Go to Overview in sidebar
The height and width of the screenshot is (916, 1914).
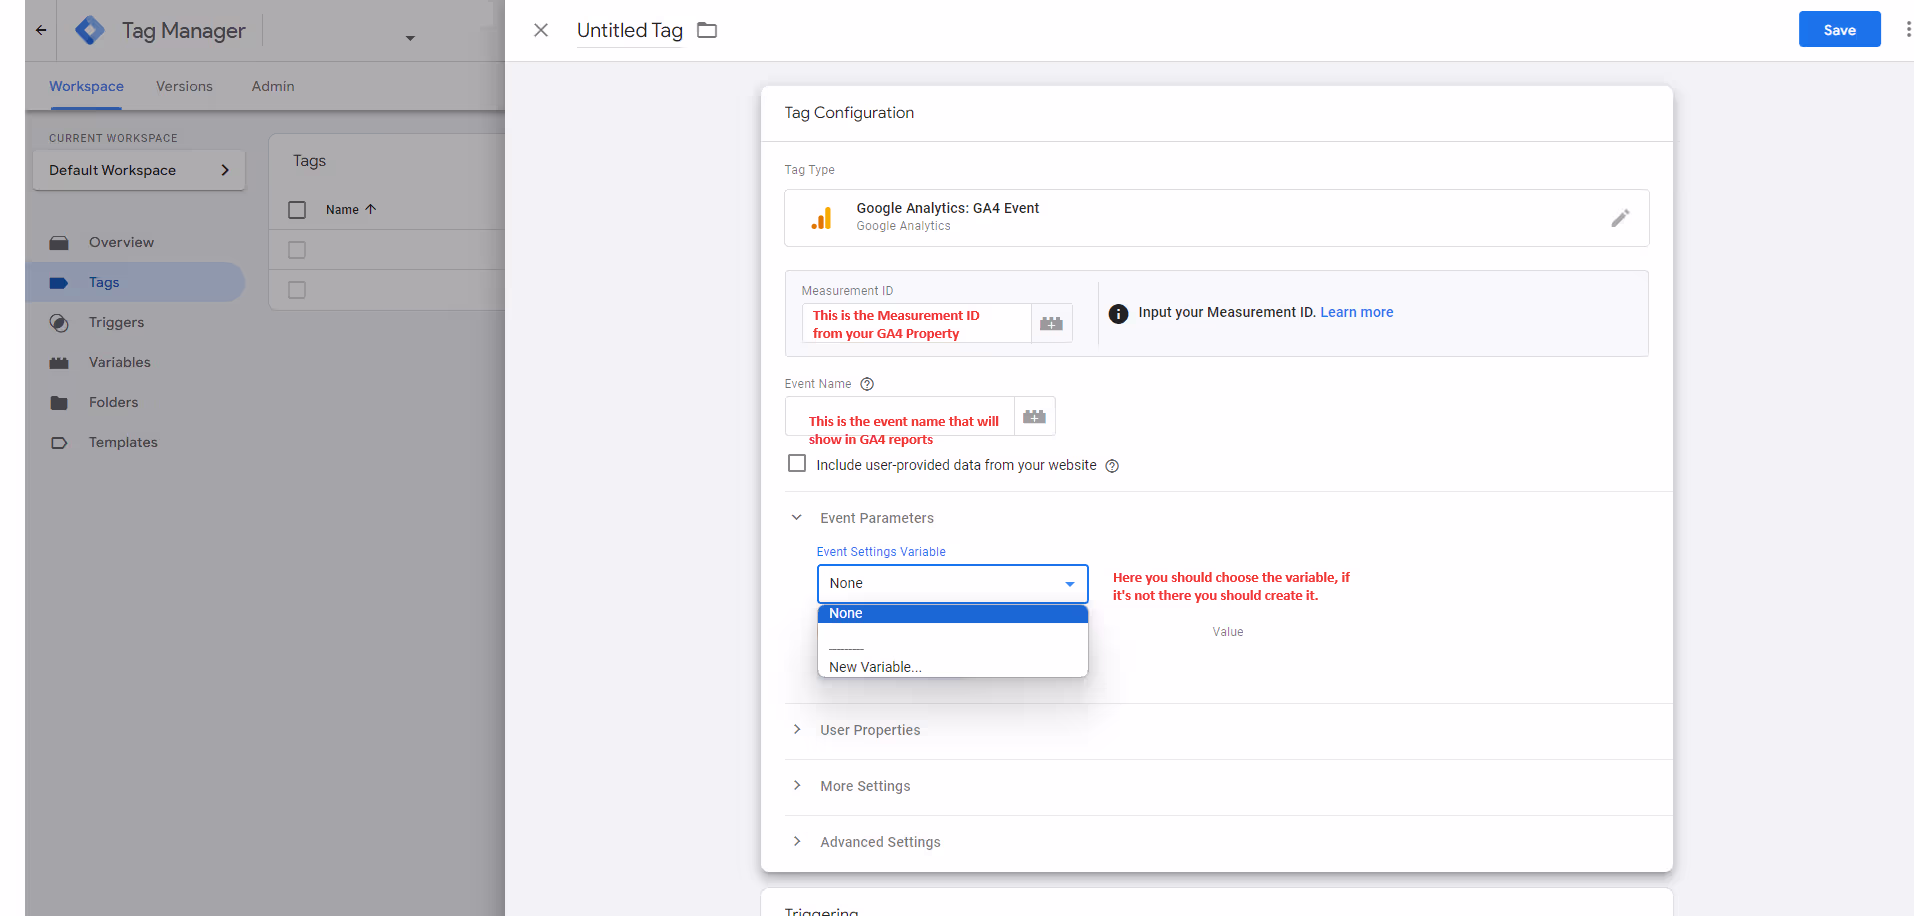[121, 242]
